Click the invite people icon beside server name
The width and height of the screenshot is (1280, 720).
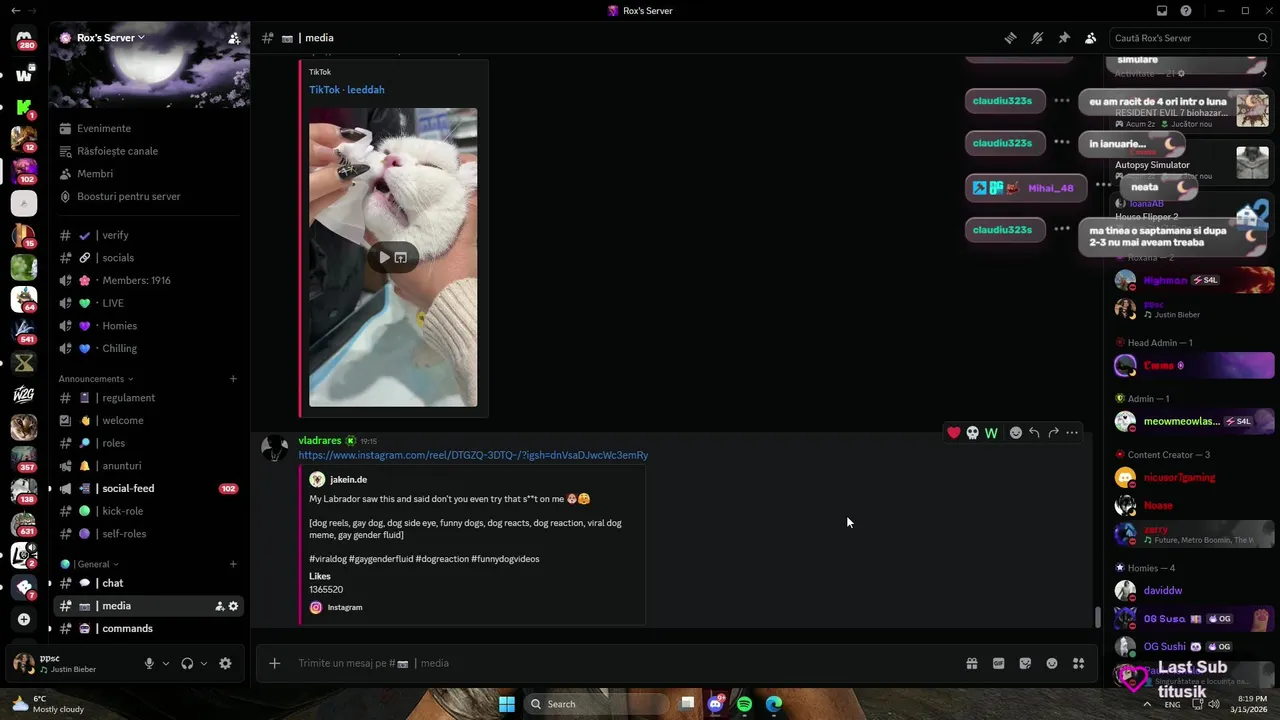(234, 38)
